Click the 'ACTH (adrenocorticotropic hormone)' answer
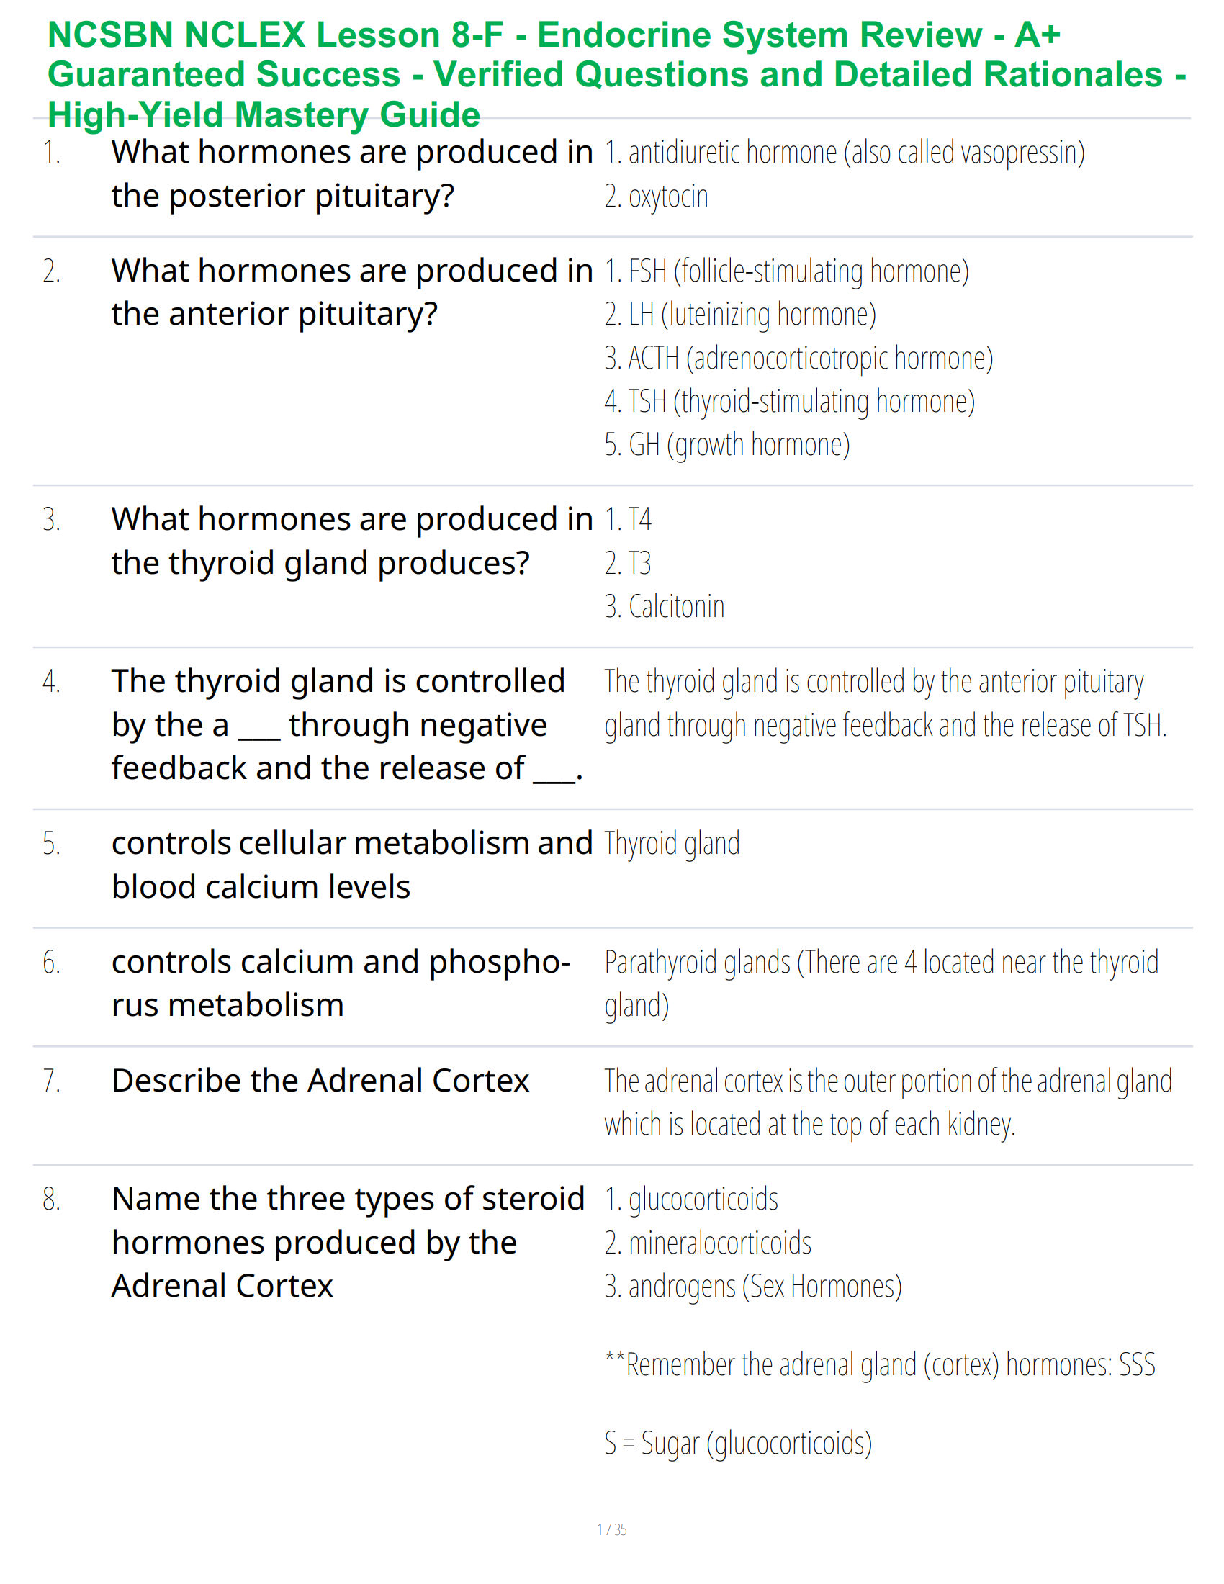The width and height of the screenshot is (1224, 1584). coord(799,358)
